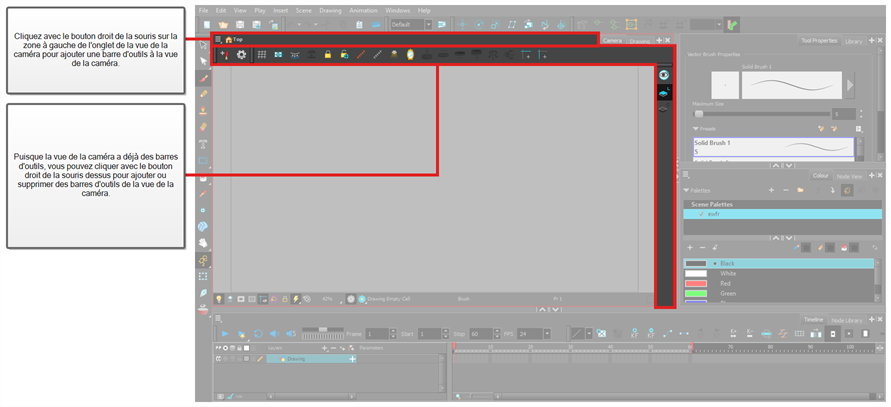
Task: Open the Animation menu
Action: (363, 10)
